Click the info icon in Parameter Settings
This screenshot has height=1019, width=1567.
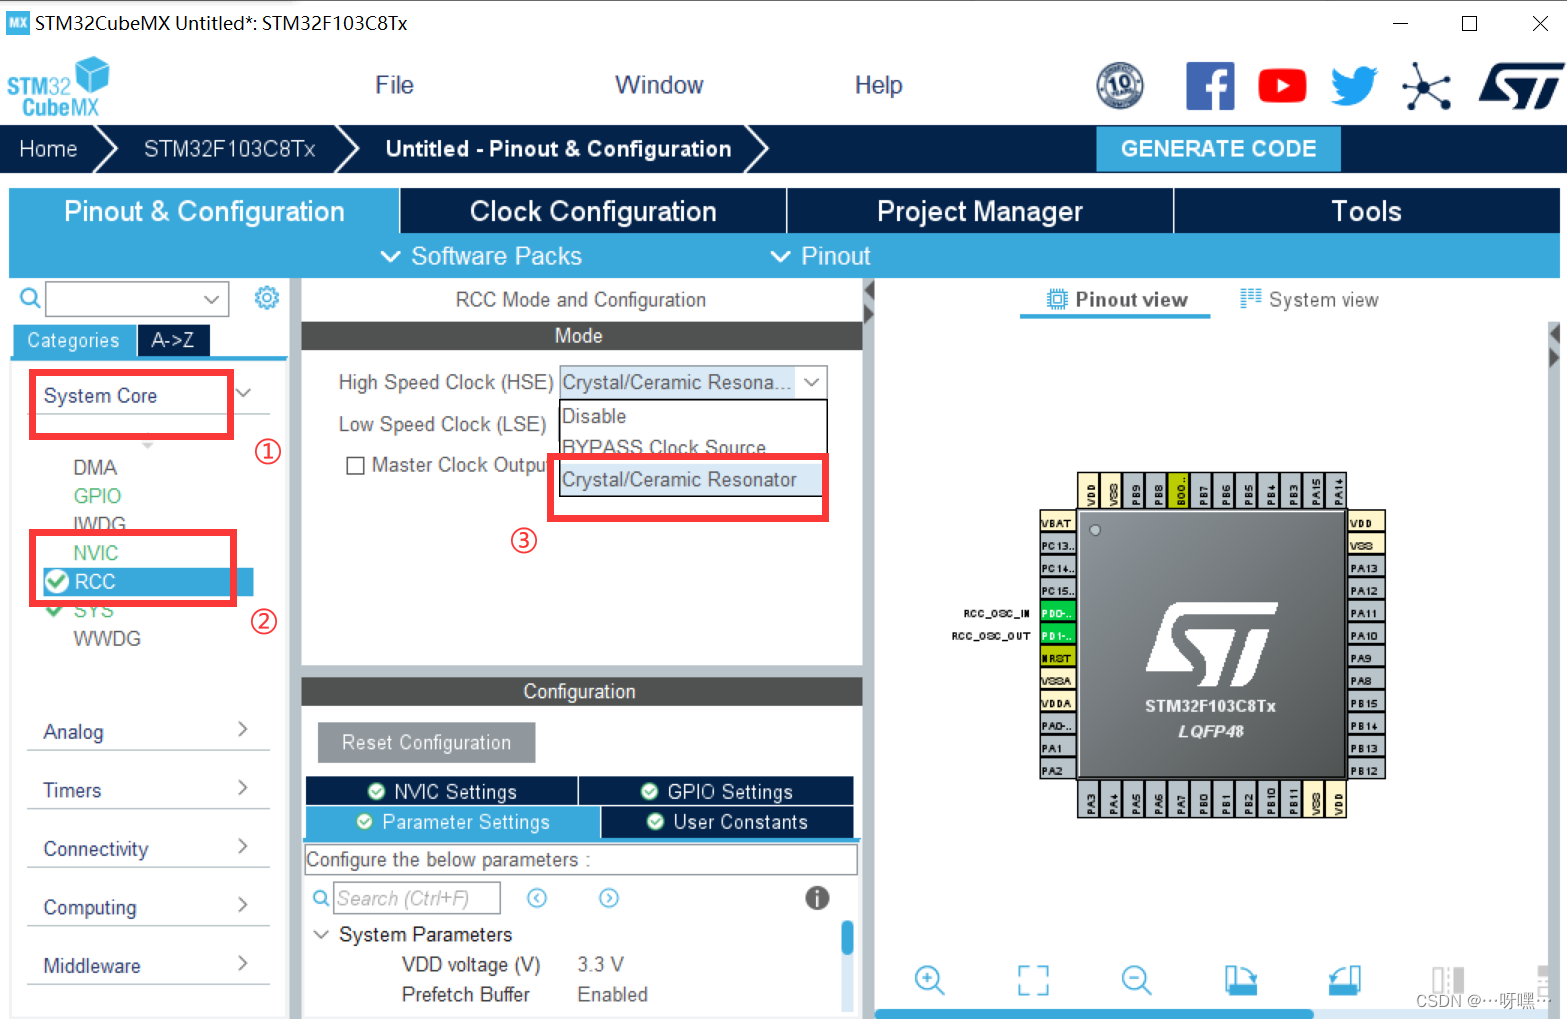point(817,898)
